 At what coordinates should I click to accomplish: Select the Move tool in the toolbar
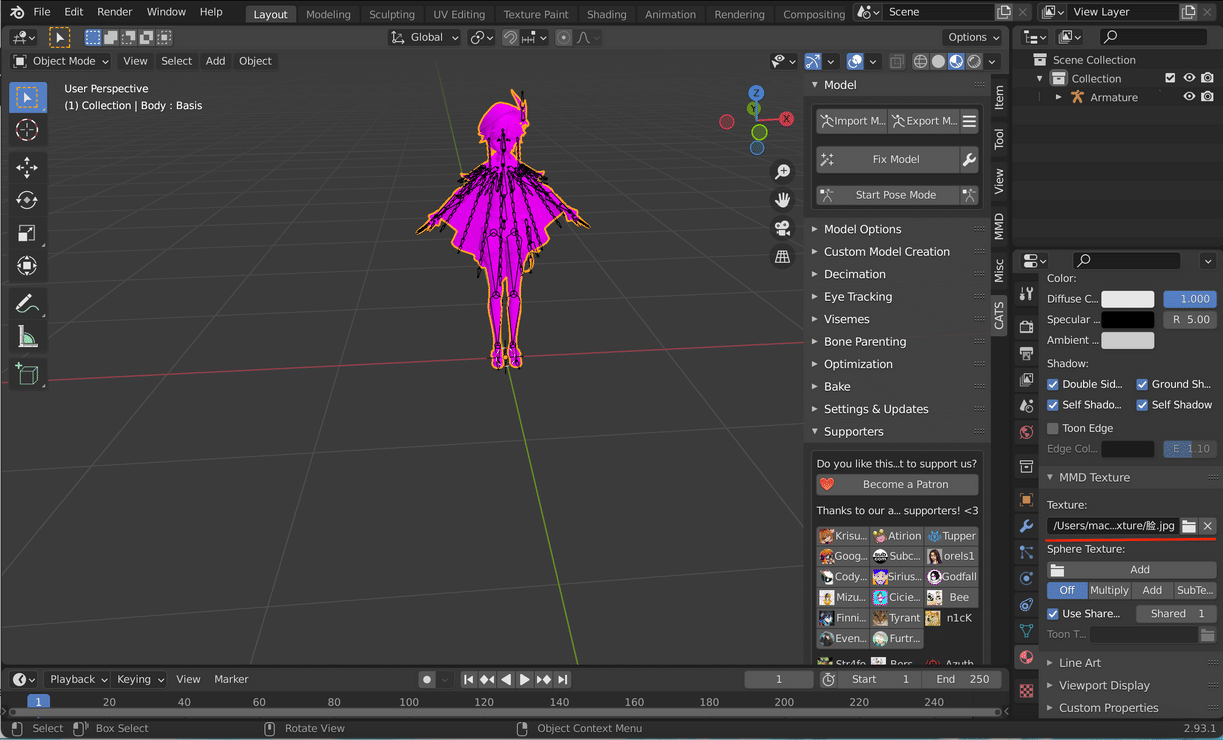(x=27, y=167)
